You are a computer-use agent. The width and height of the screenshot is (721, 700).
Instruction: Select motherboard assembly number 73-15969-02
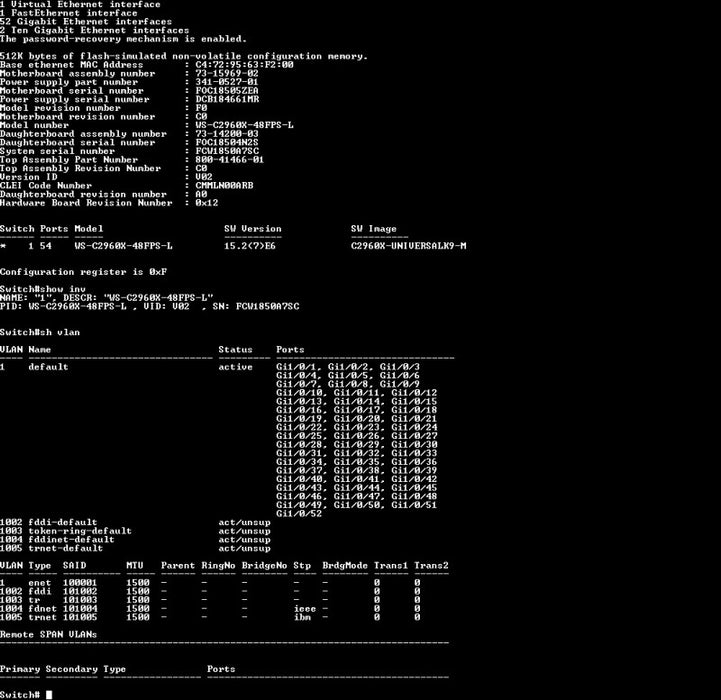(x=227, y=74)
